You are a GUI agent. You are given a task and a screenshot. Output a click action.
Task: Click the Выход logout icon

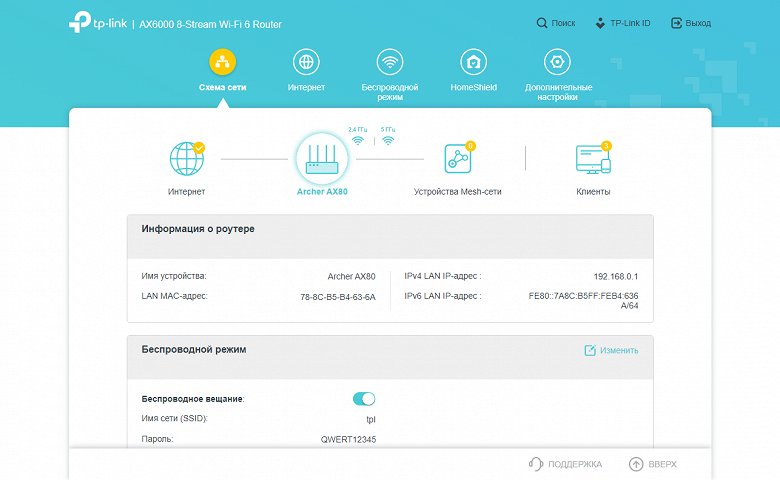677,23
